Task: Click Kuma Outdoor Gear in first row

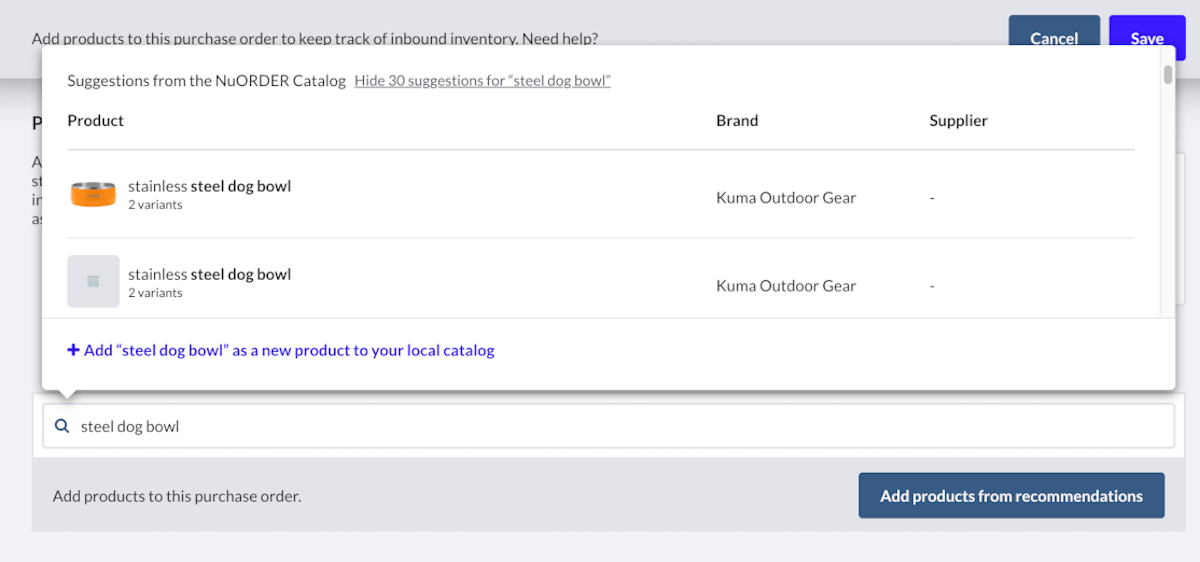Action: click(786, 198)
